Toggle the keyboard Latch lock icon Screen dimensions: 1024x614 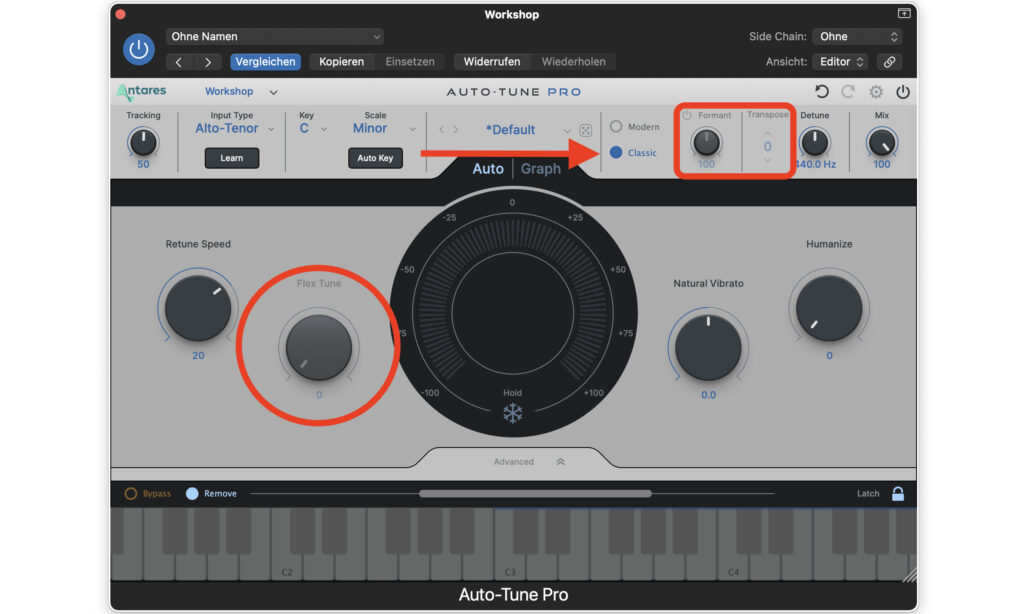click(898, 494)
